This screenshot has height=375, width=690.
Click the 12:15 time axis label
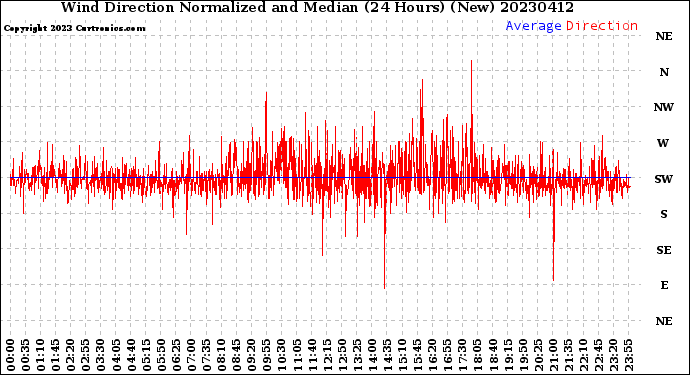click(327, 355)
